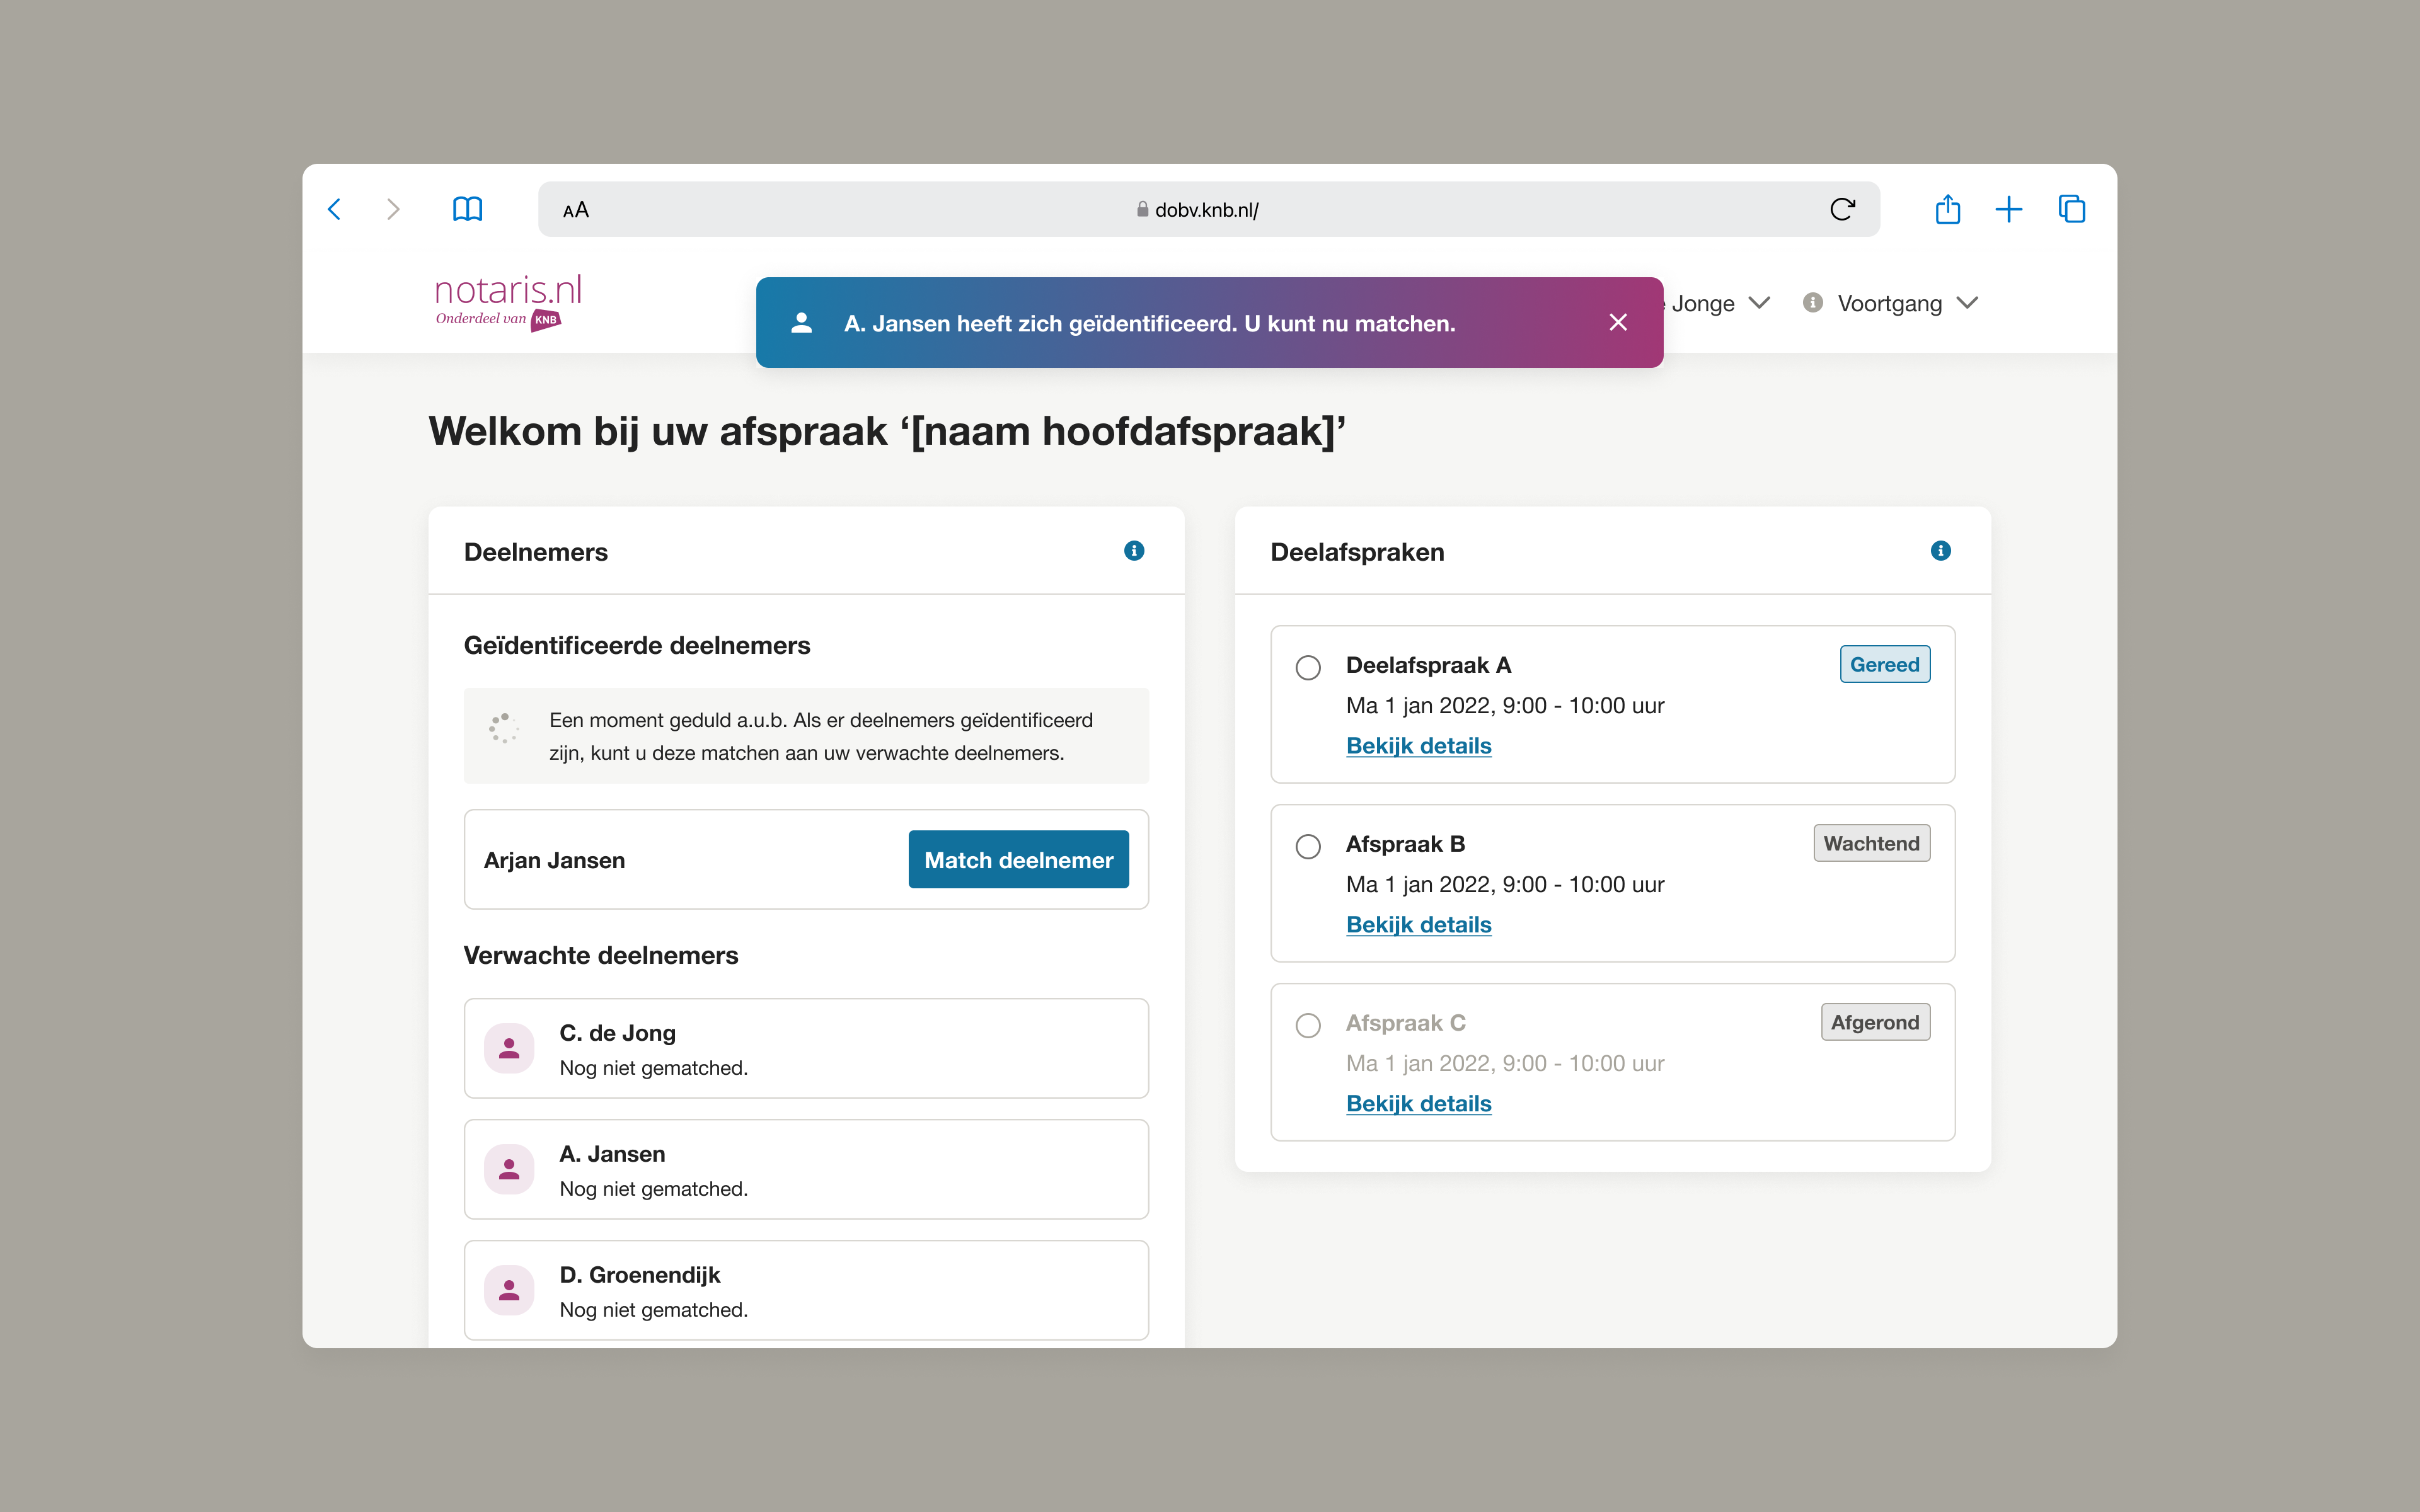The image size is (2420, 1512).
Task: Open Bekijk details for Deelafspraak A
Action: point(1418,745)
